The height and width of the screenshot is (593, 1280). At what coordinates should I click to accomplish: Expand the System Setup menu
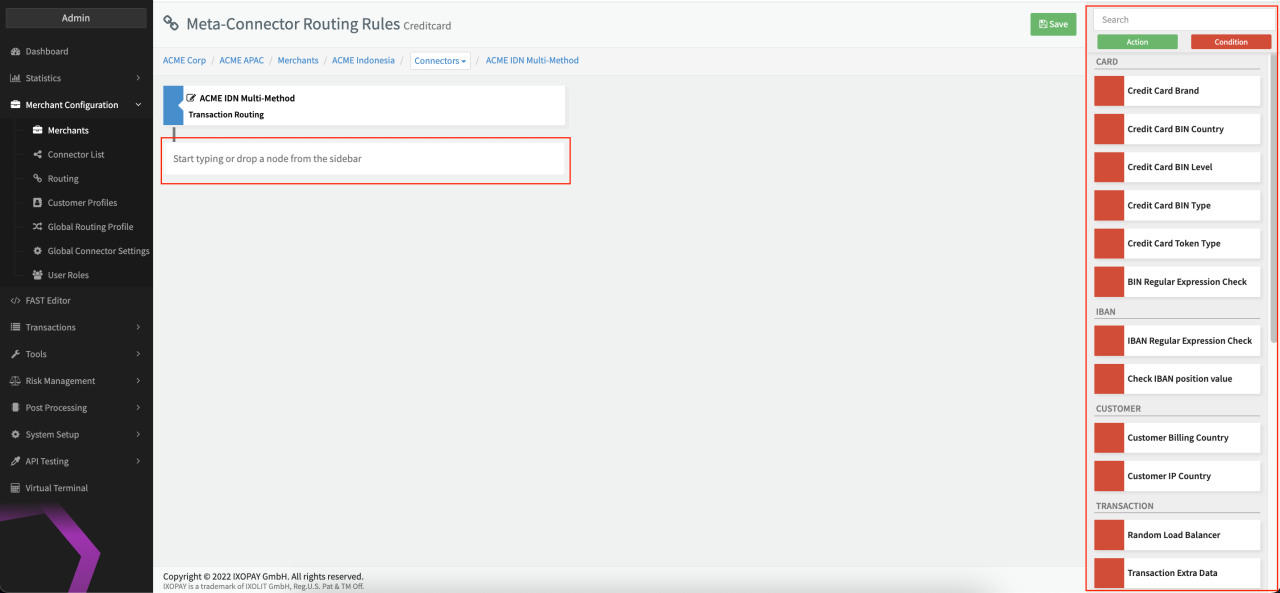point(76,434)
